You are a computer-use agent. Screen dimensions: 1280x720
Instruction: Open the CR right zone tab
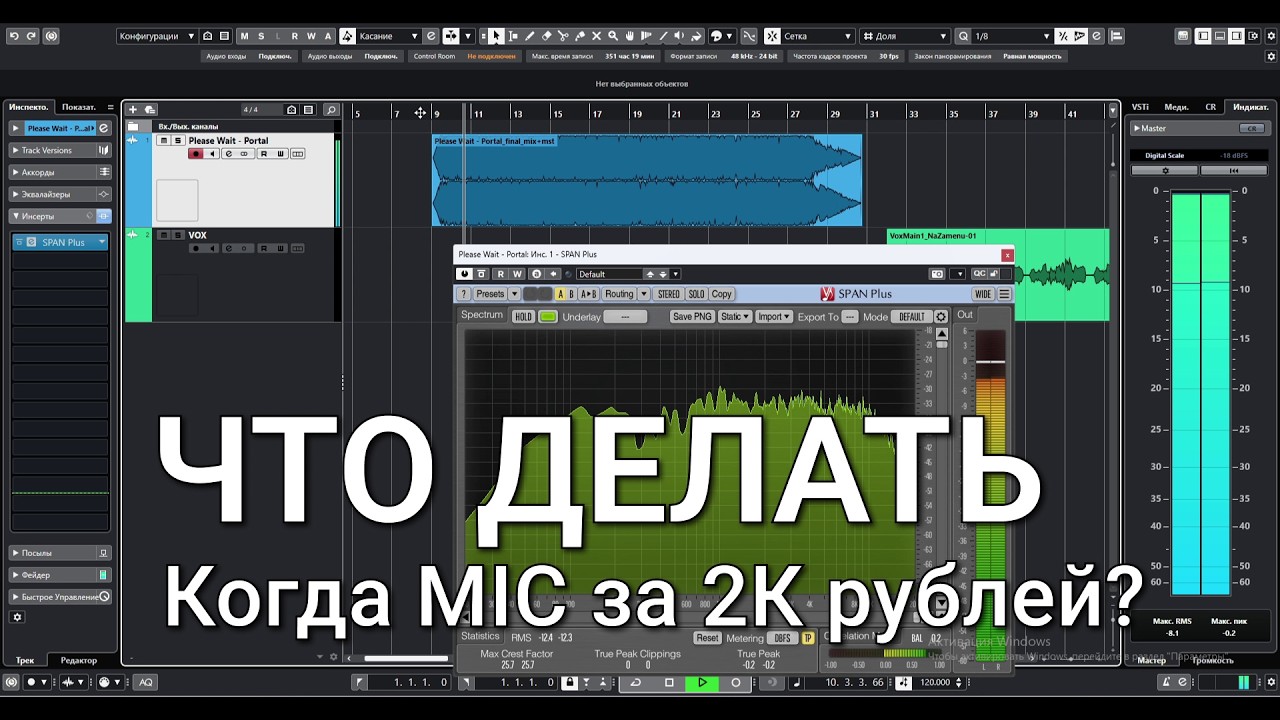[1211, 106]
